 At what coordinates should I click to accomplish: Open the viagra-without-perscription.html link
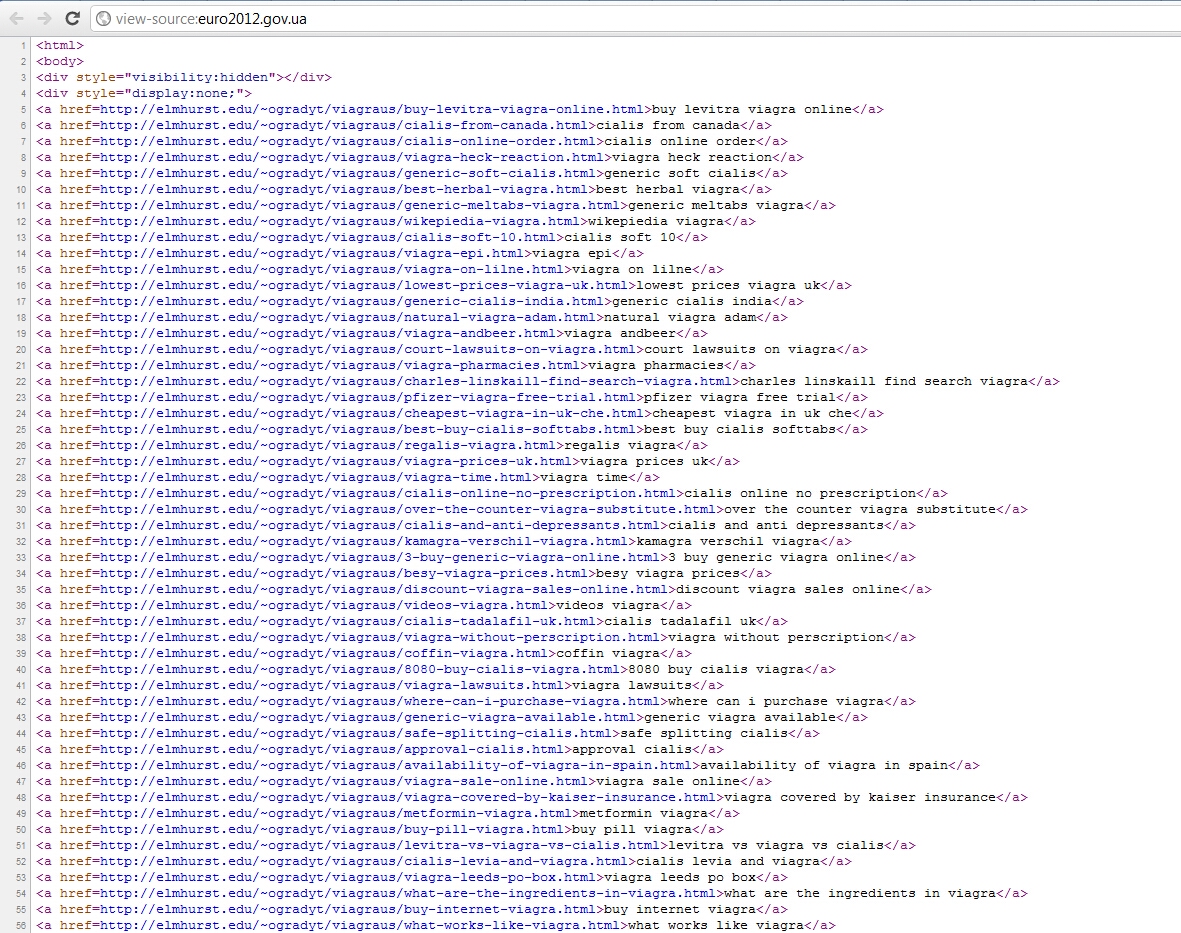click(380, 637)
